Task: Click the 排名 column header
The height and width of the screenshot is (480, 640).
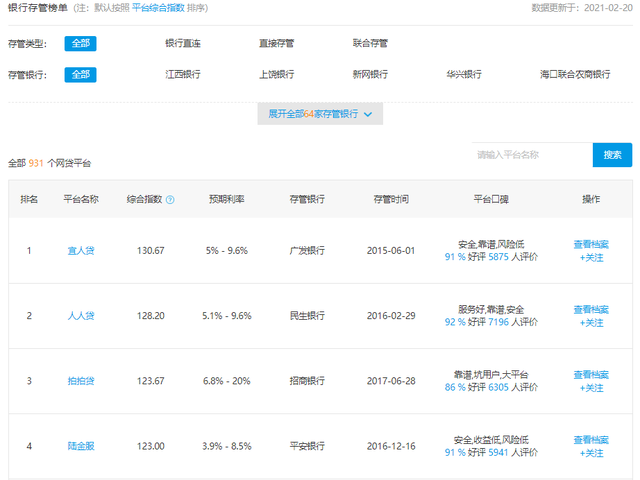Action: [x=29, y=199]
